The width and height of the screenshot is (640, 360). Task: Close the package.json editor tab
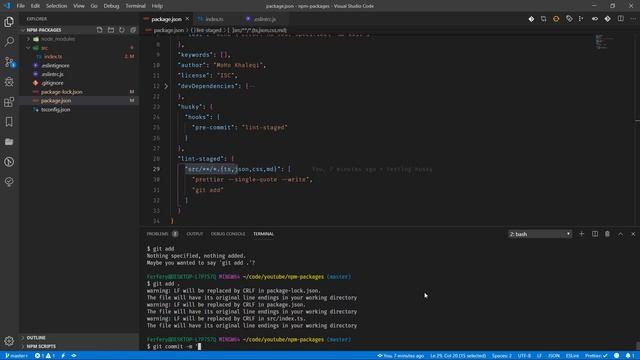[187, 19]
